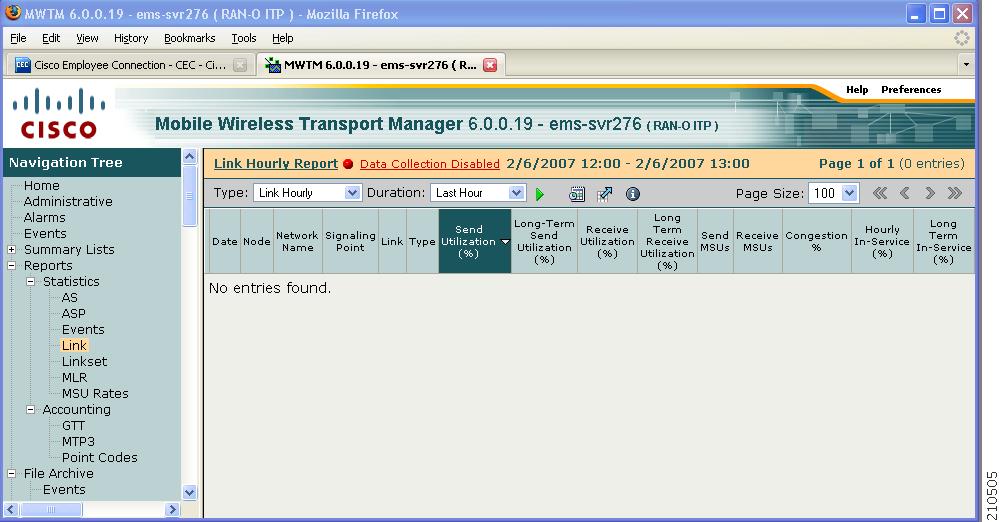Open the Preferences link
Screen dimensions: 999x522
coord(911,90)
